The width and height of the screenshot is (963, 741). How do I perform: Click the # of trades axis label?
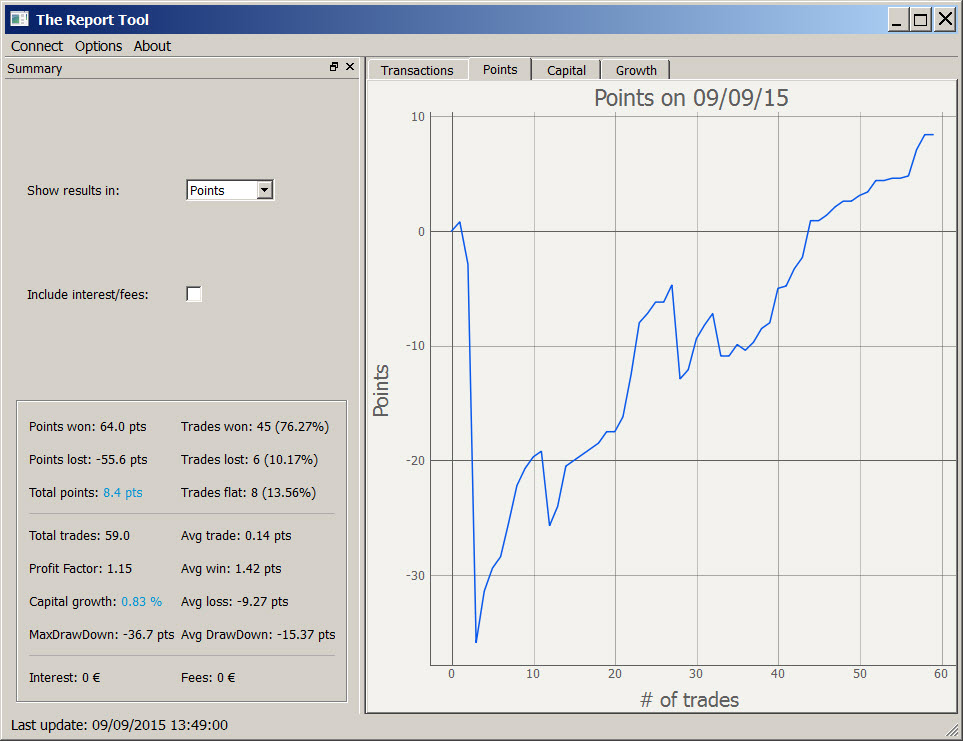point(689,700)
